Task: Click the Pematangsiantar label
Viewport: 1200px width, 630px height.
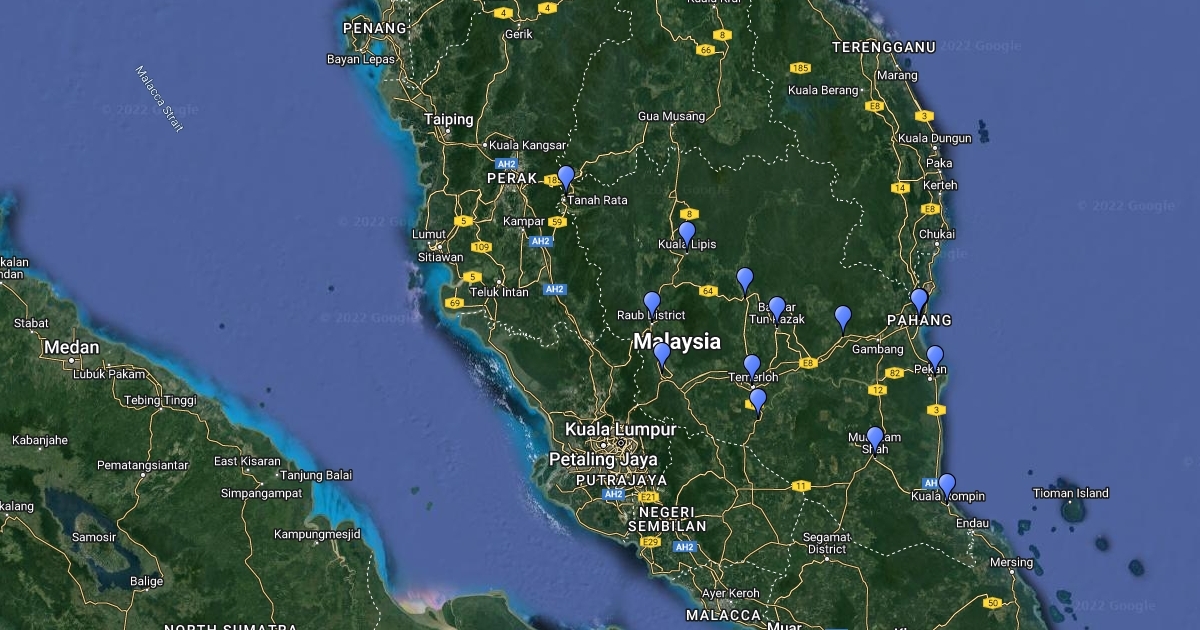Action: 143,465
